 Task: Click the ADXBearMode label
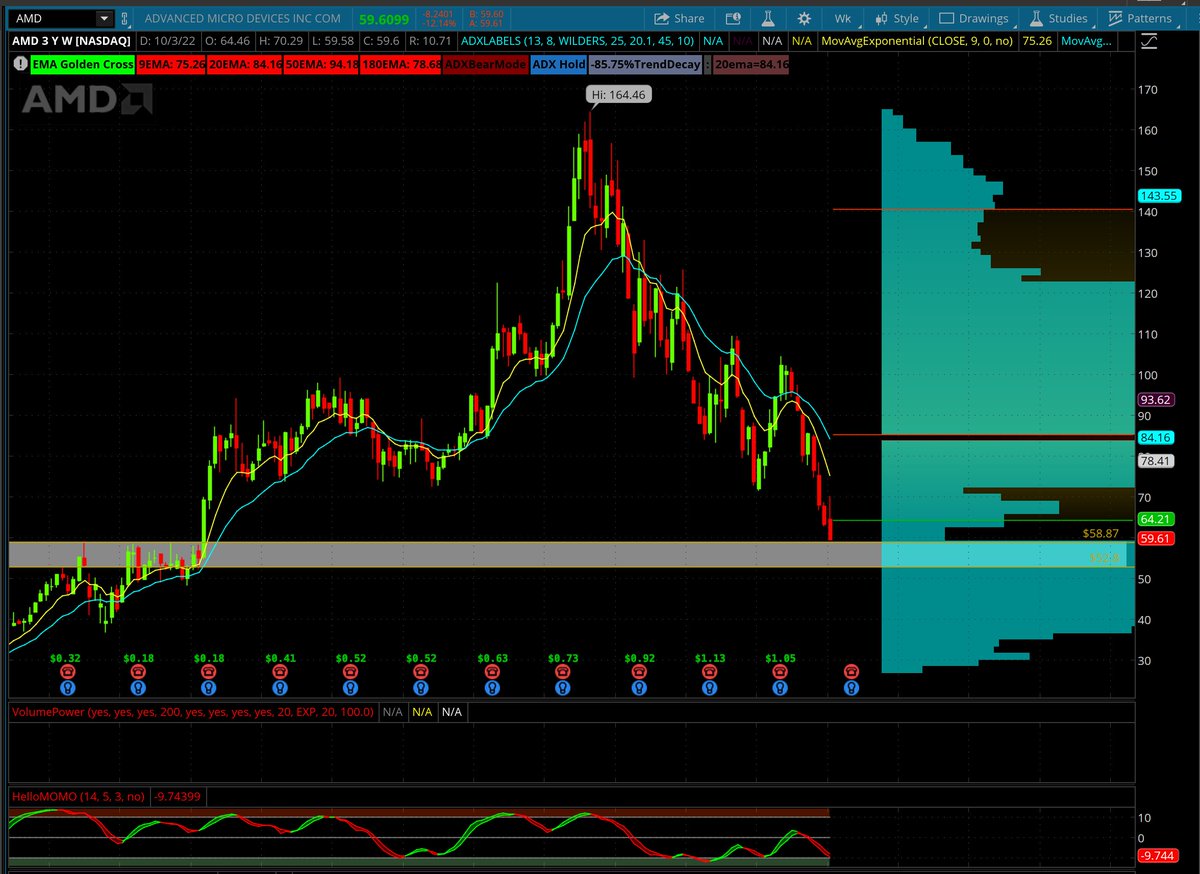(485, 64)
